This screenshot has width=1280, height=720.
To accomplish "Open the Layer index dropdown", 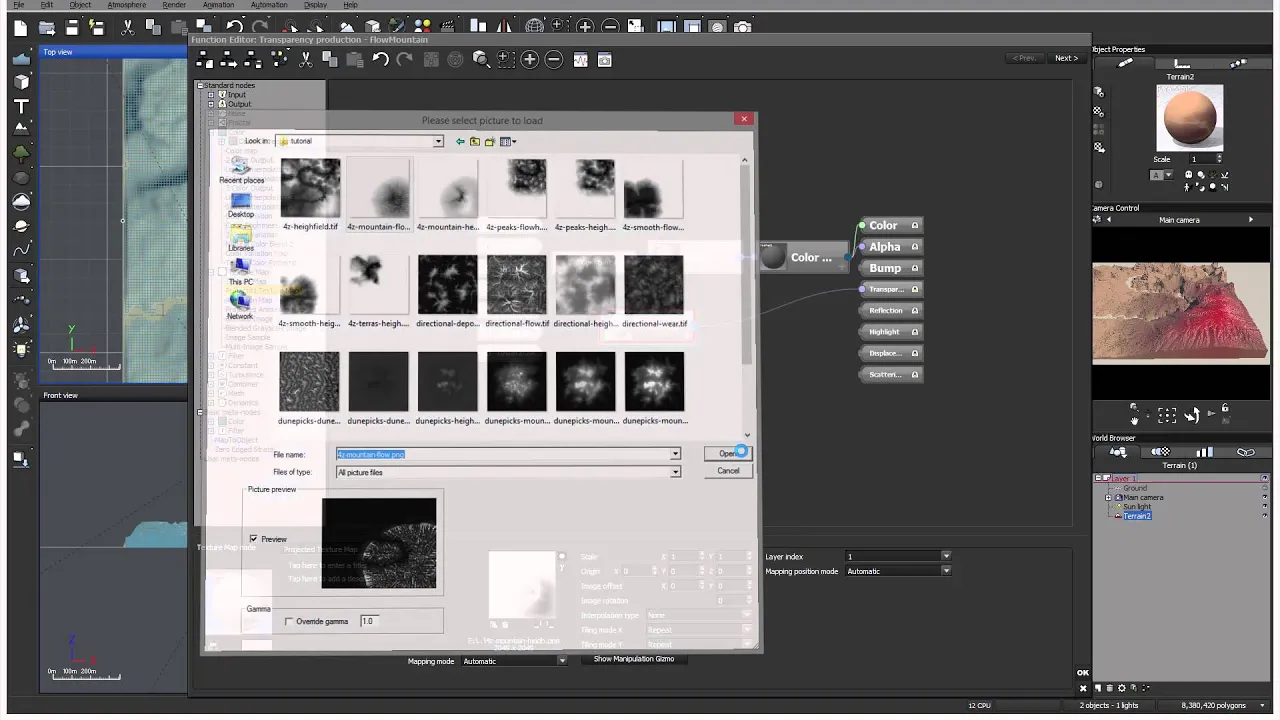I will pos(946,556).
